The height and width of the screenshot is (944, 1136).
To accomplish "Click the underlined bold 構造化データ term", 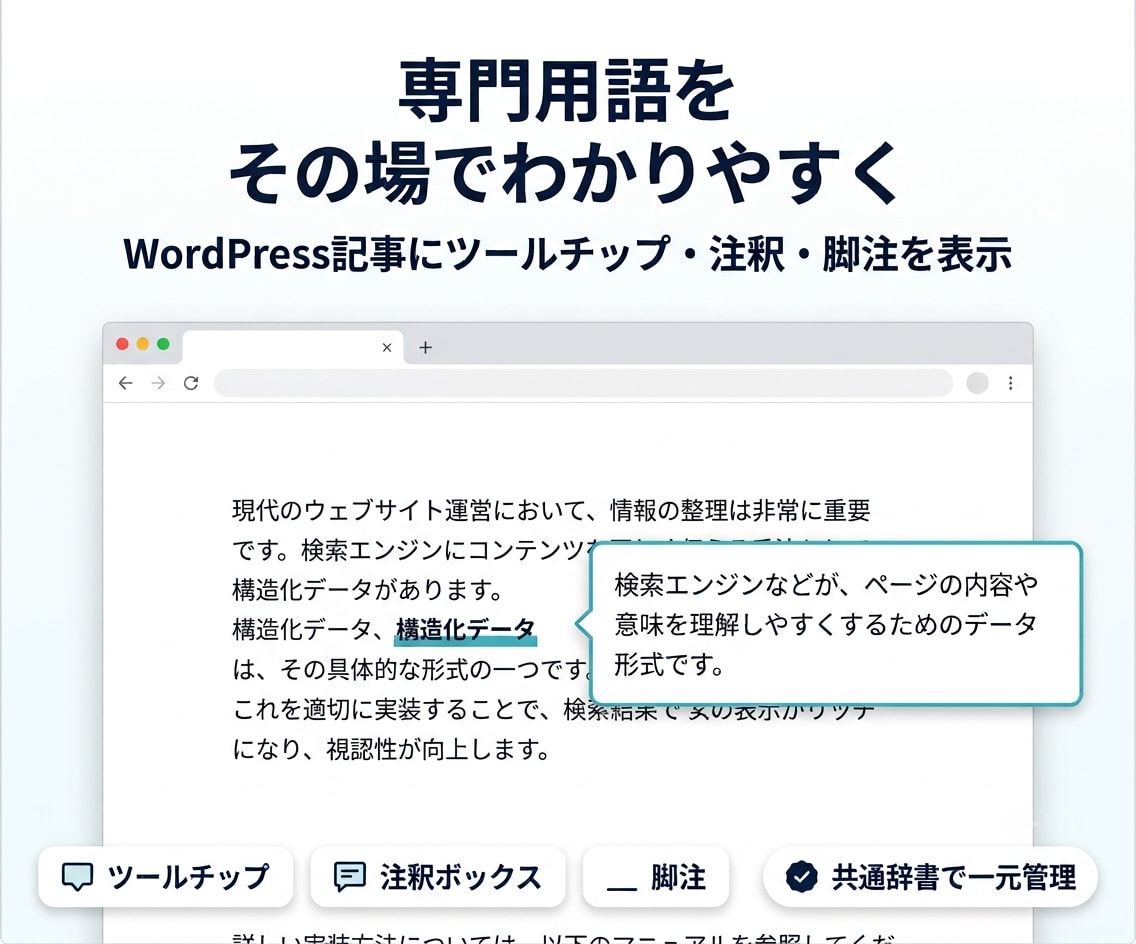I will pyautogui.click(x=465, y=630).
